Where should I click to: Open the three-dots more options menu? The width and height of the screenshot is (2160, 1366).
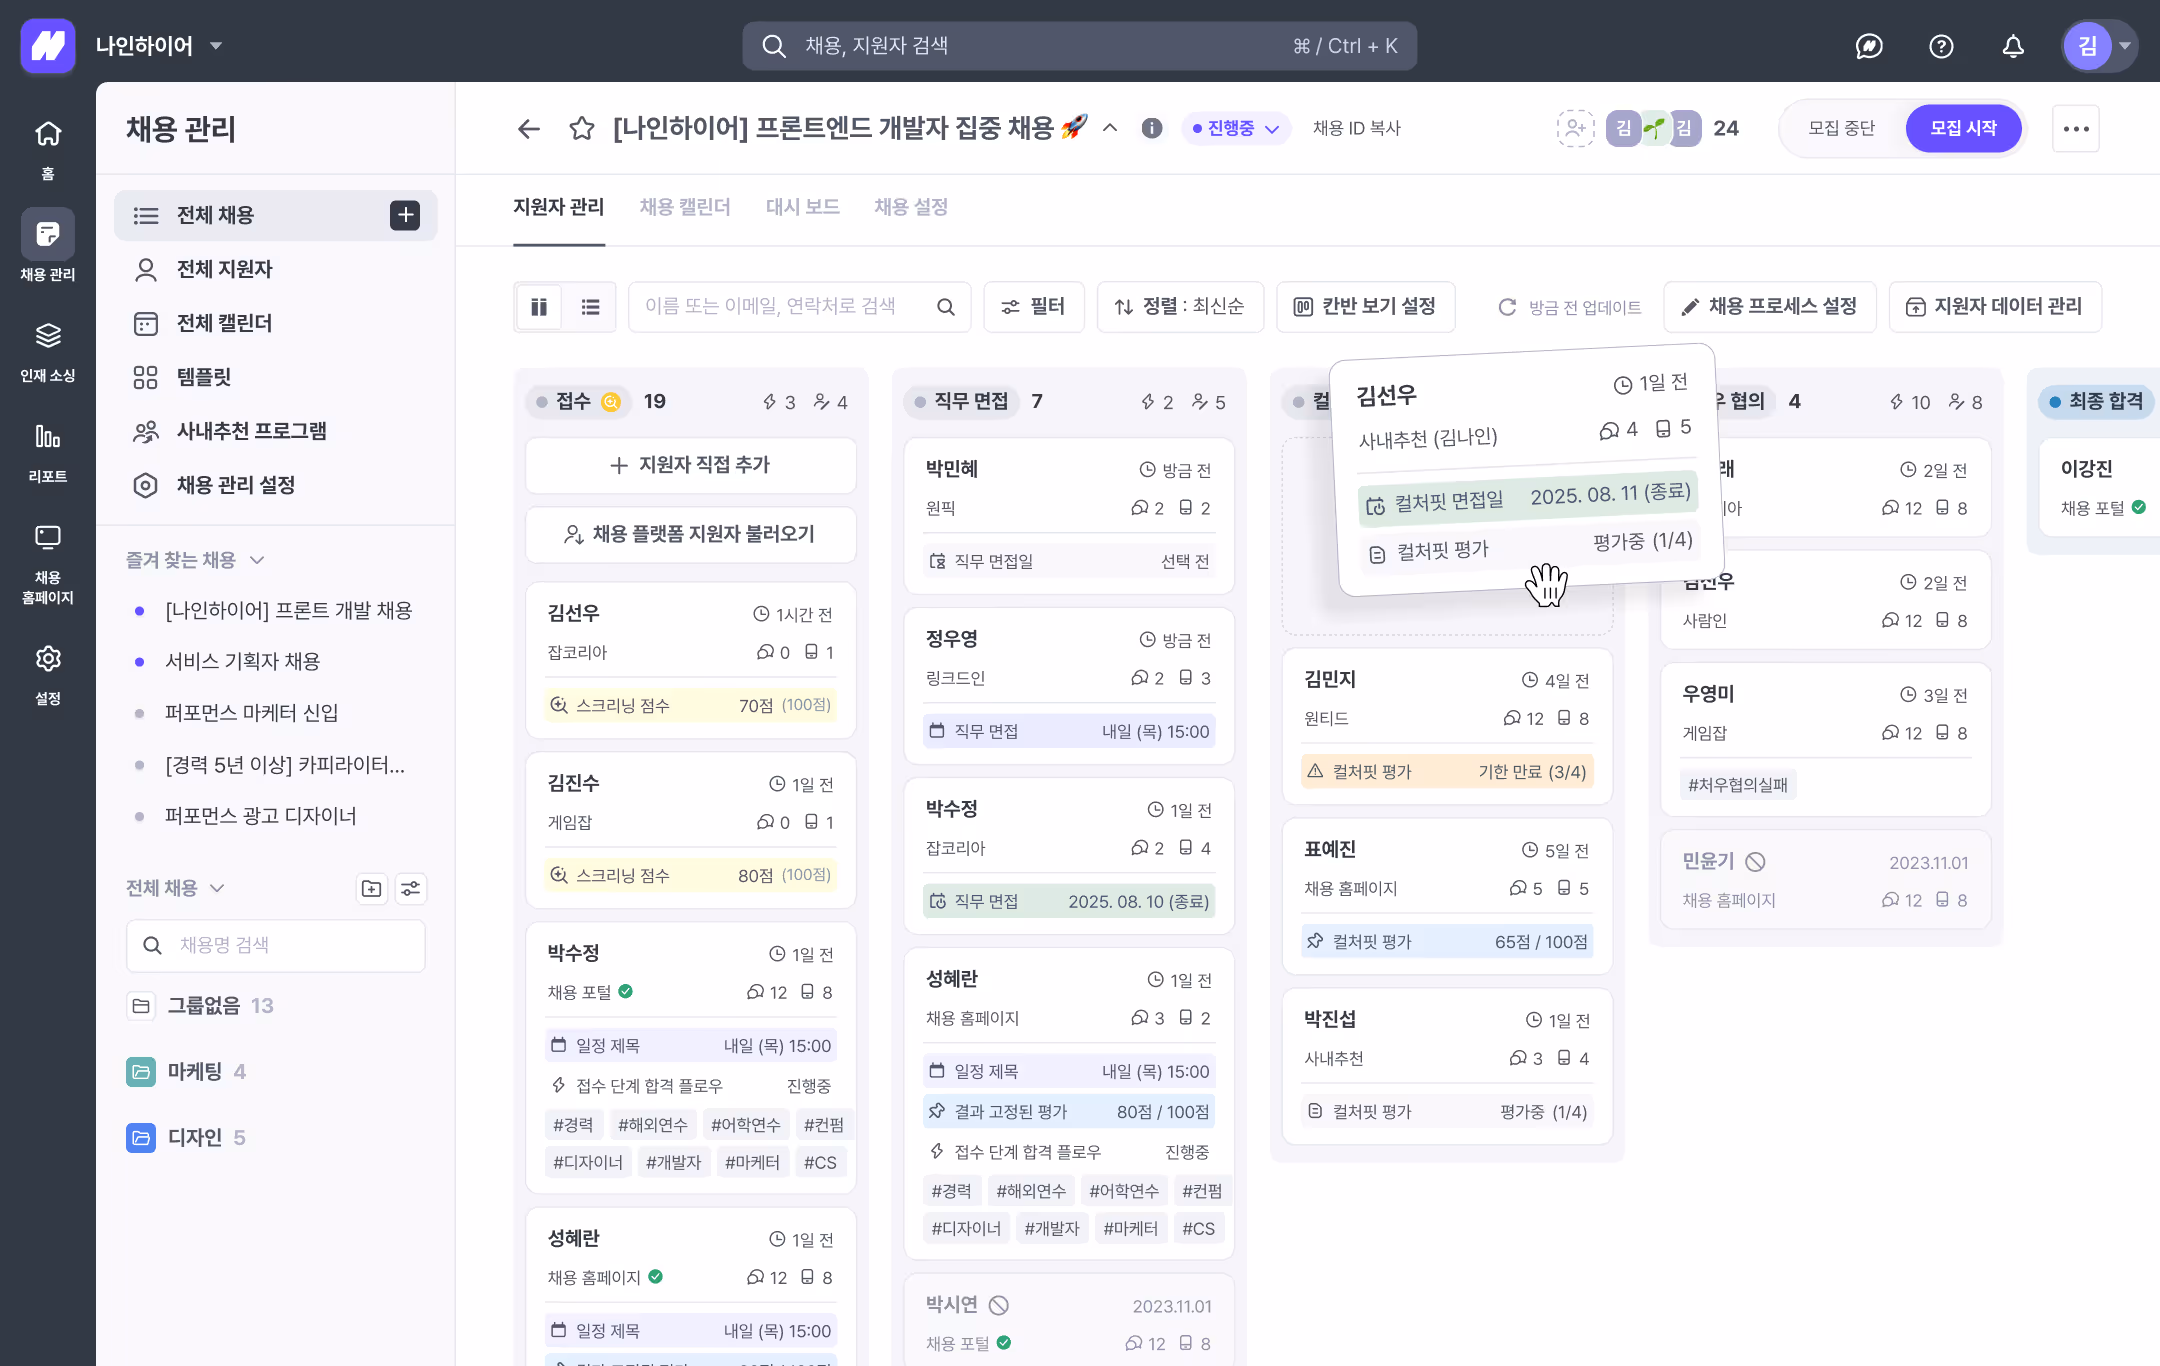(2076, 128)
